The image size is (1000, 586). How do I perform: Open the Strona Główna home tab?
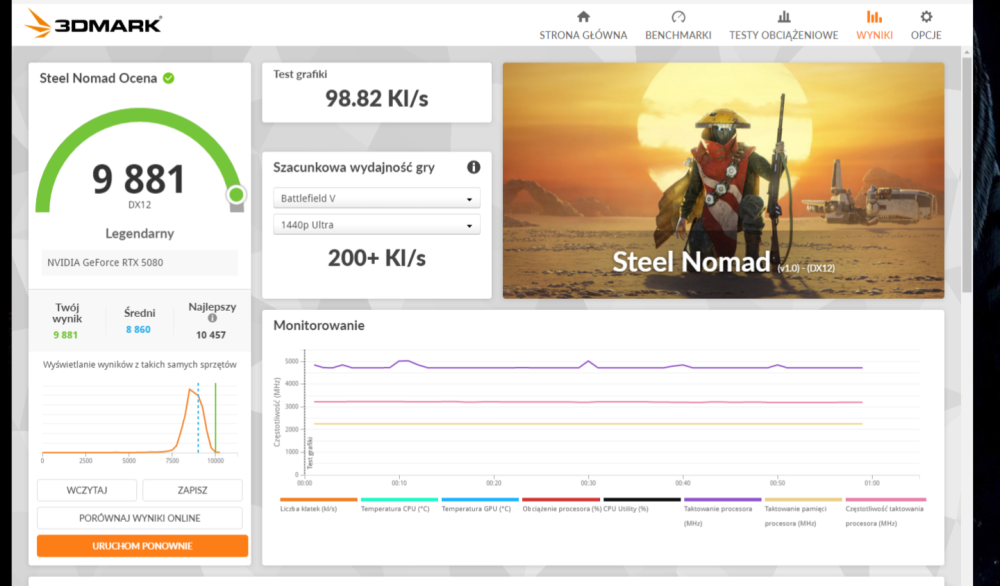(583, 26)
